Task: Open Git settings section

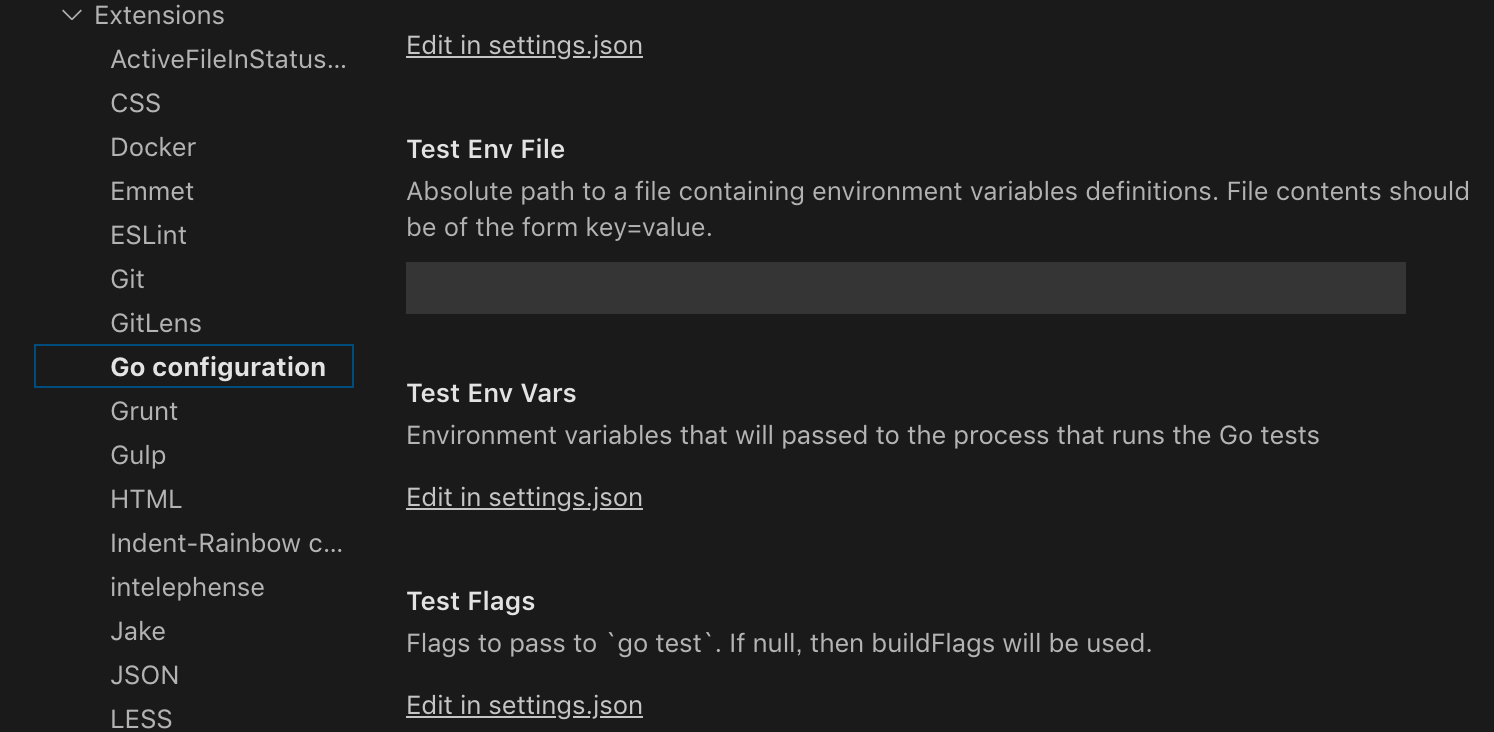Action: pyautogui.click(x=128, y=280)
